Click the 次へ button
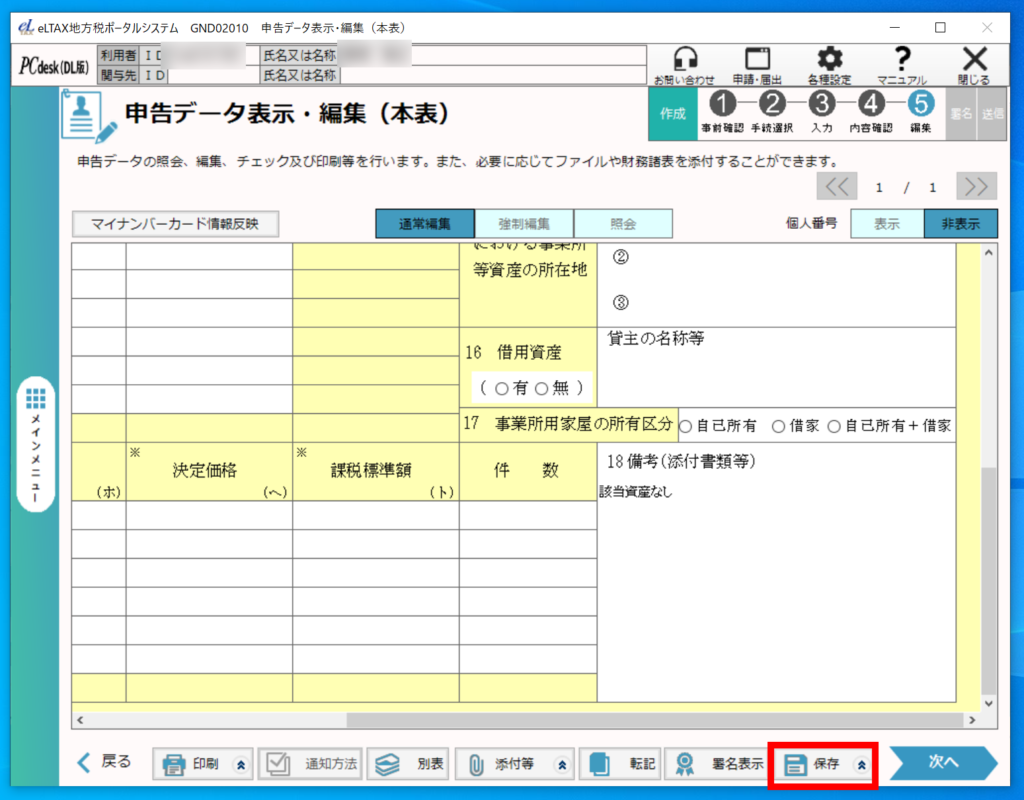Image resolution: width=1024 pixels, height=800 pixels. [x=942, y=762]
